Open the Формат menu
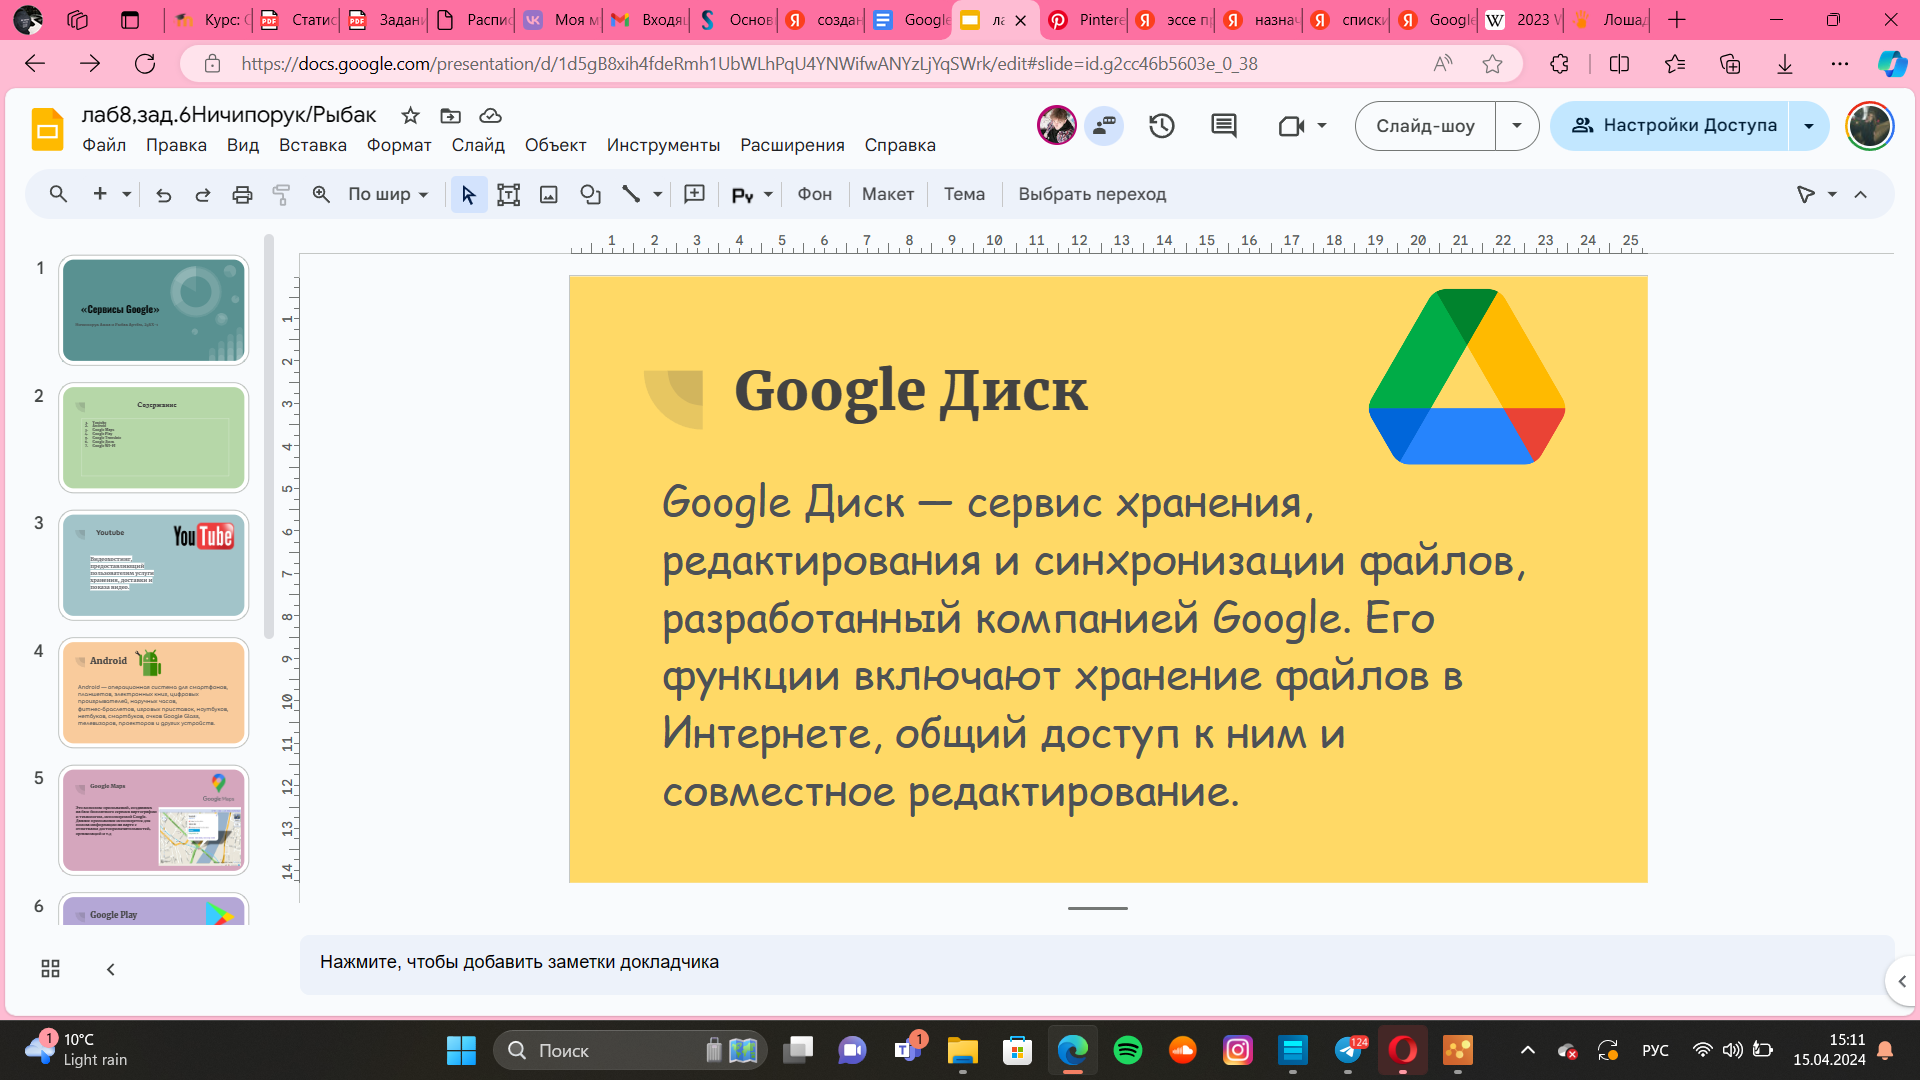The height and width of the screenshot is (1080, 1920). coord(399,145)
